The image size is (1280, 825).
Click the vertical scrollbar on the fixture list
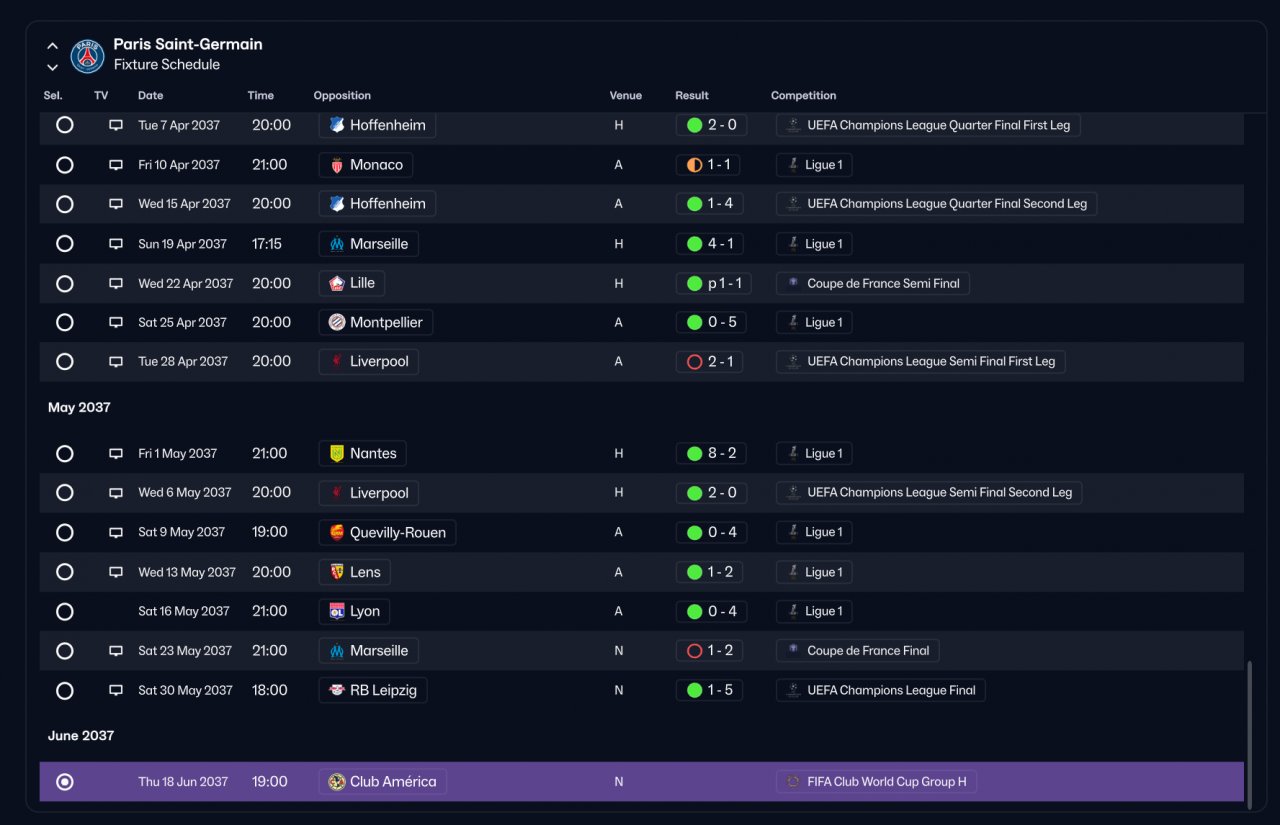pos(1249,730)
